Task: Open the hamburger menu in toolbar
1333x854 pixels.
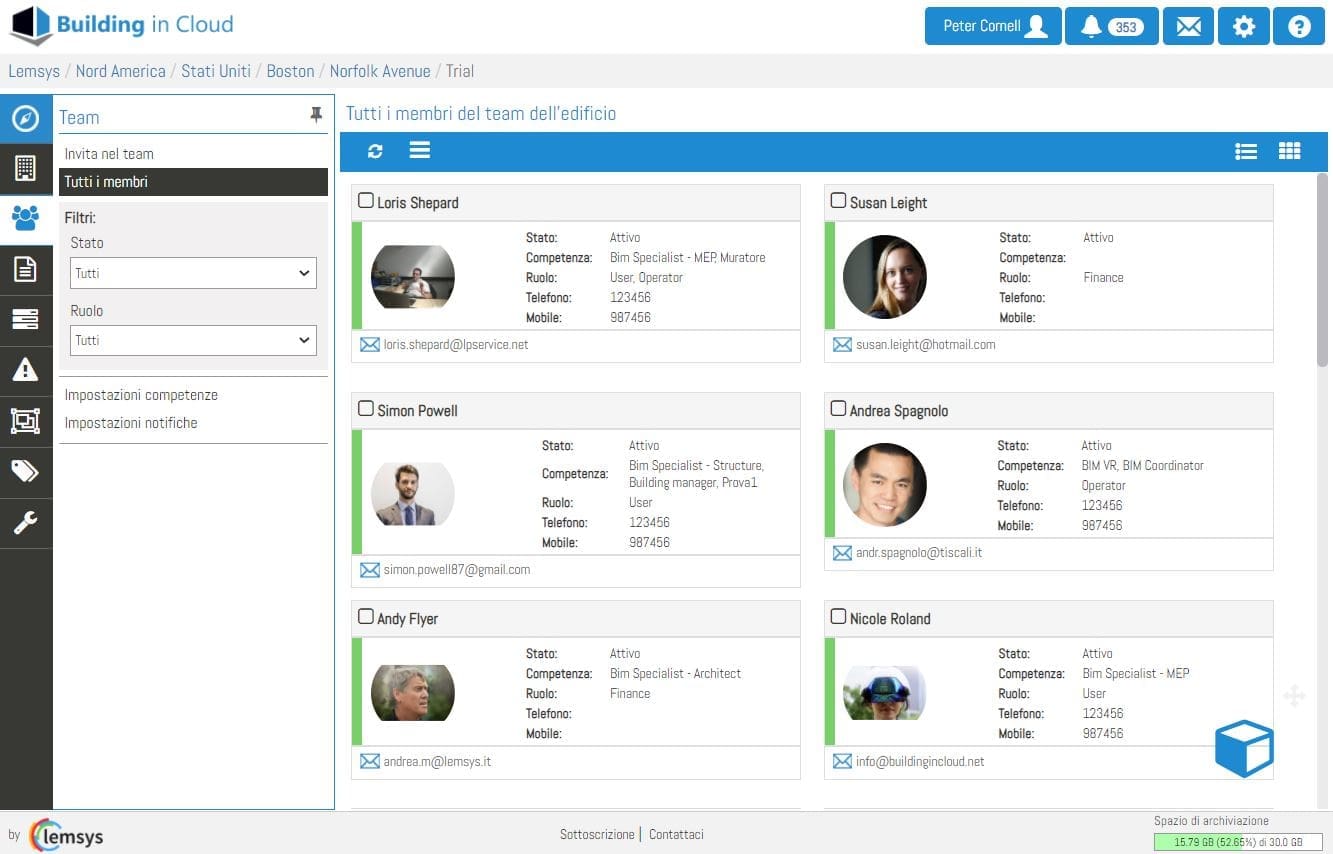Action: click(x=420, y=150)
